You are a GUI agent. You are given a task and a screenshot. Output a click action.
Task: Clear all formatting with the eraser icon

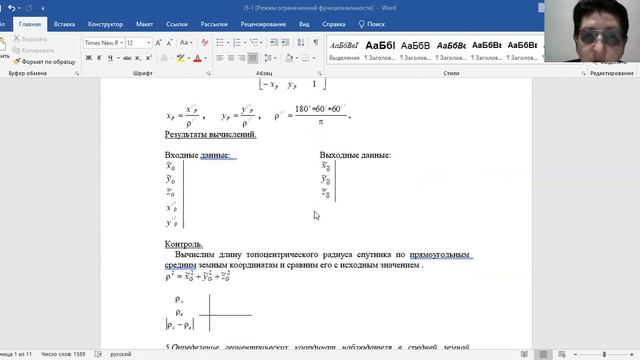pos(205,42)
